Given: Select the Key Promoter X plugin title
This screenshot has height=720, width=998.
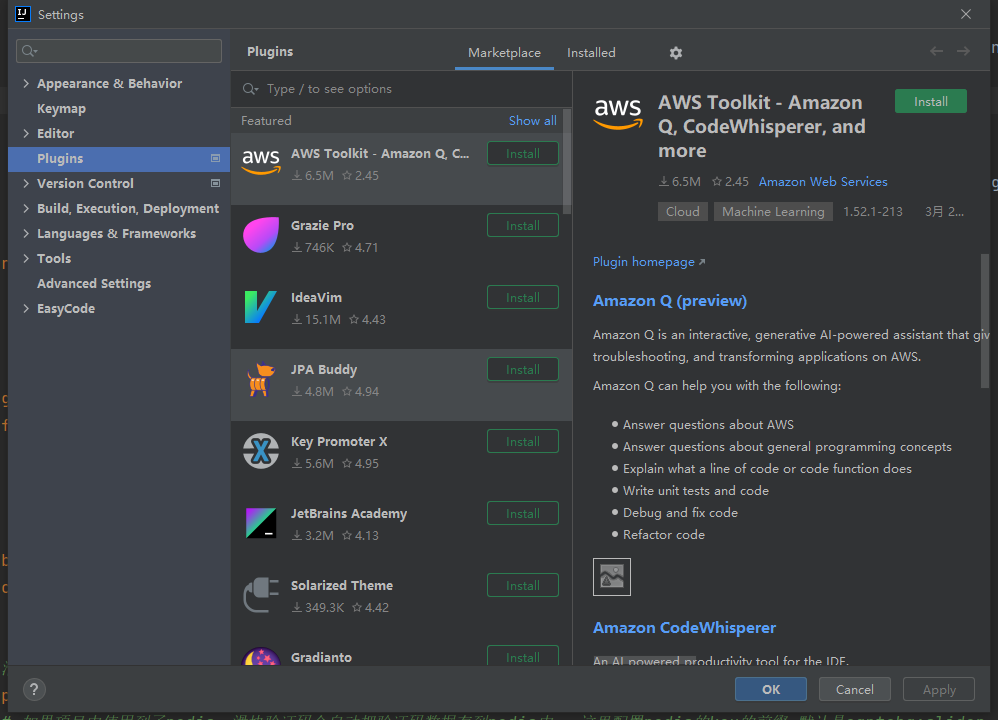Looking at the screenshot, I should (x=339, y=442).
